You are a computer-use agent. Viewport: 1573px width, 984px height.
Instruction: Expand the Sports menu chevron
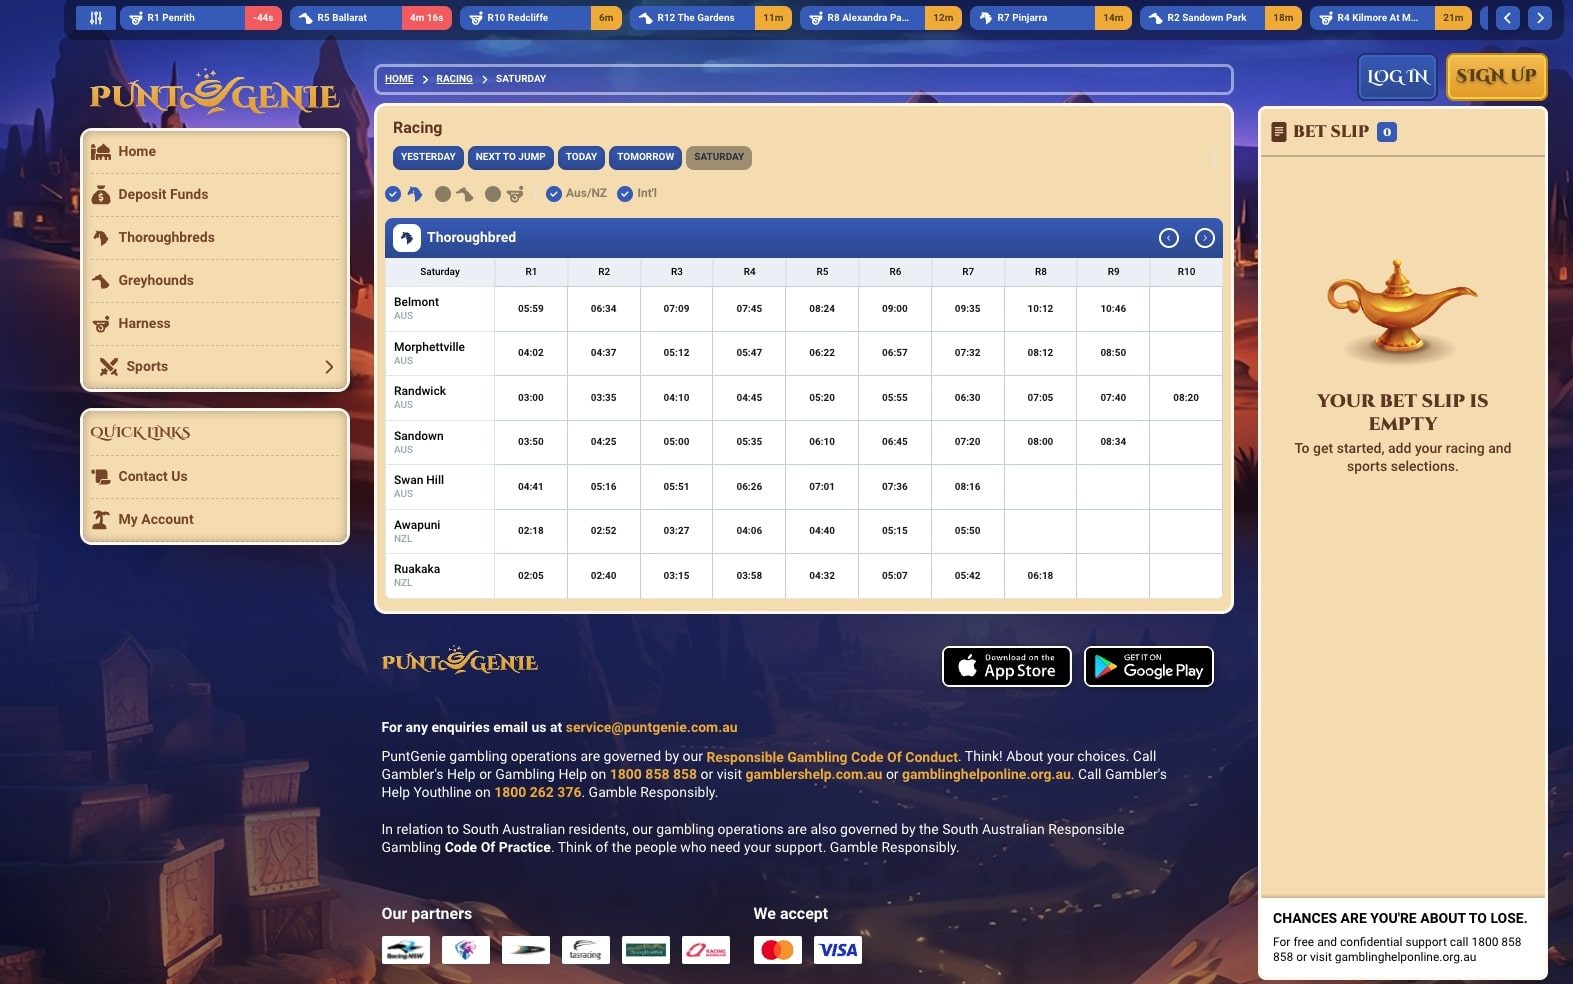click(329, 367)
